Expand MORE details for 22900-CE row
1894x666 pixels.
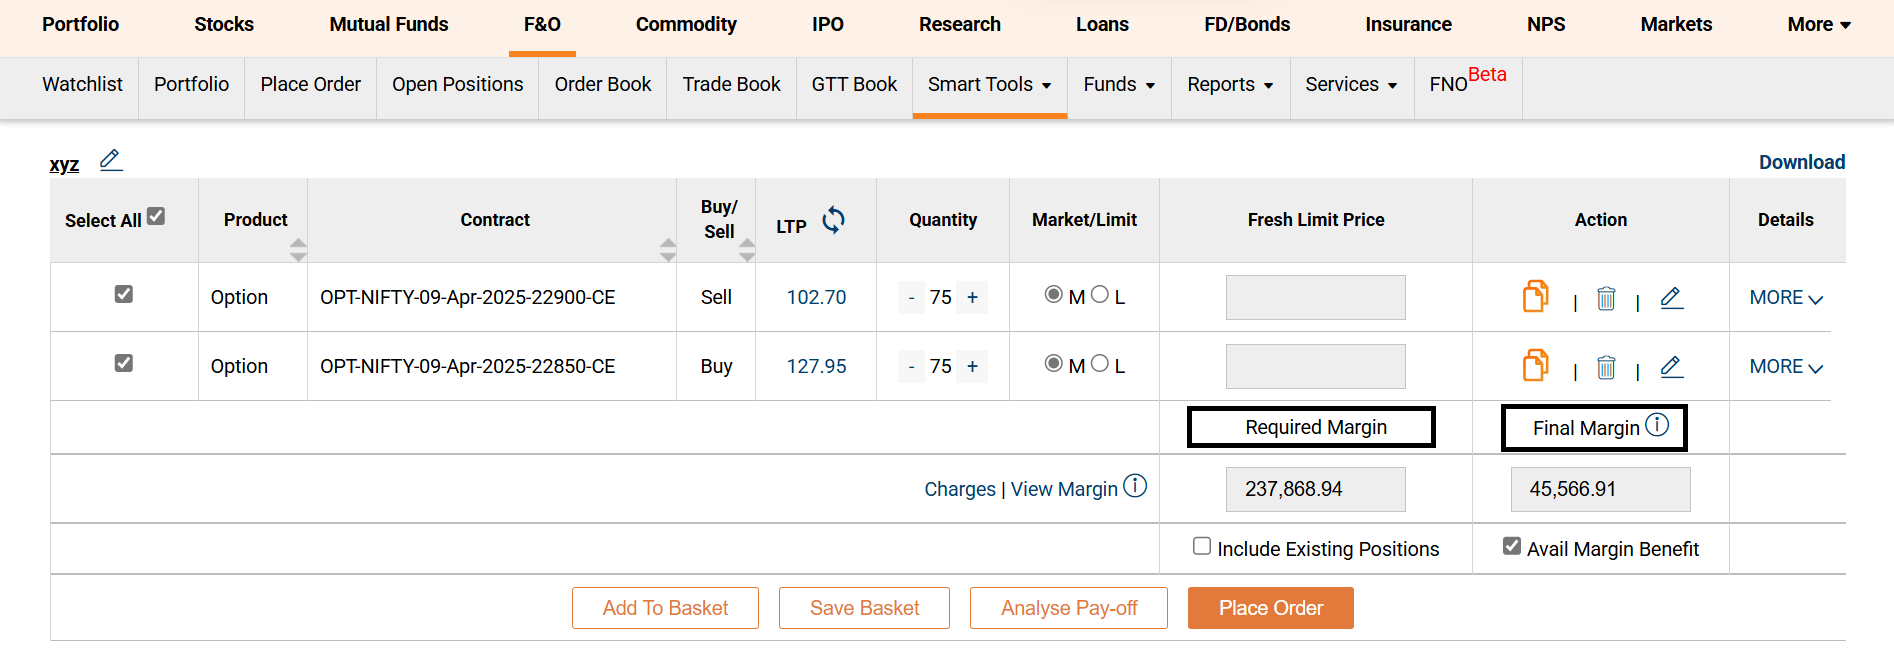(1786, 298)
